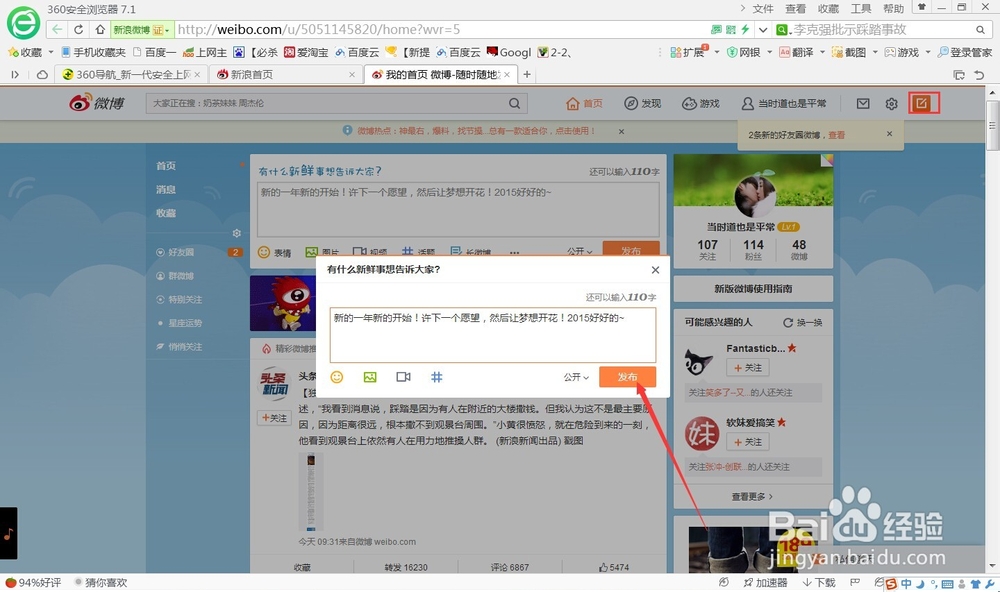Expand the 公开 visibility dropdown in popup
The width and height of the screenshot is (1000, 592).
[x=576, y=377]
